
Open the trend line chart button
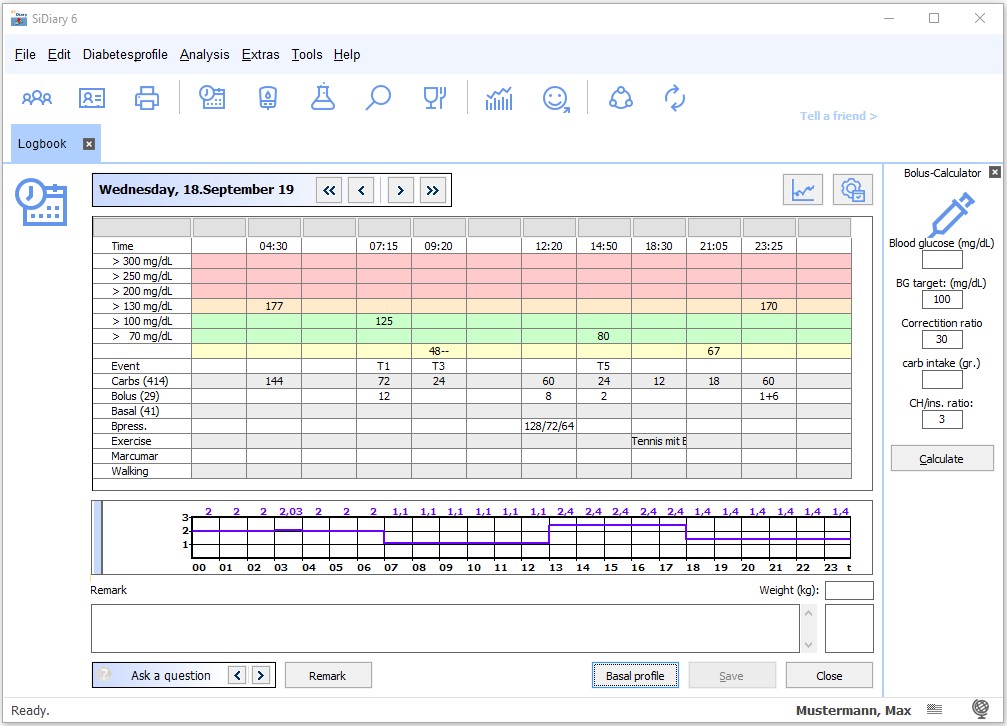[803, 190]
